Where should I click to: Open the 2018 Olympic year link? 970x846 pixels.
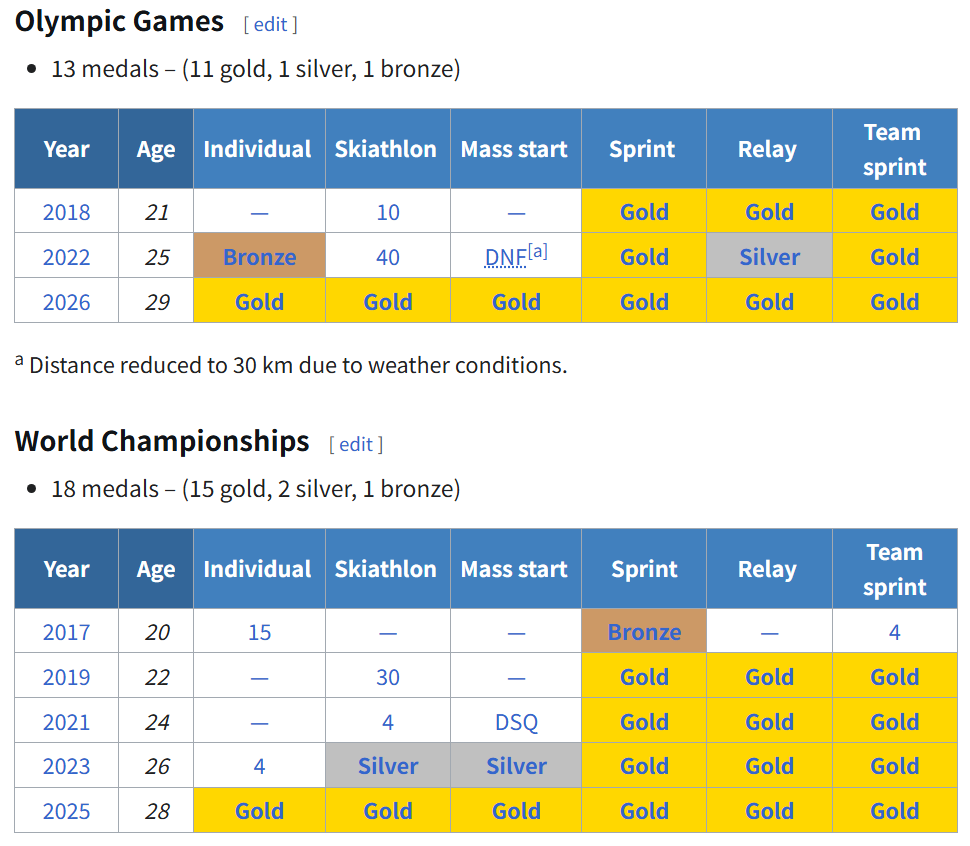point(66,212)
